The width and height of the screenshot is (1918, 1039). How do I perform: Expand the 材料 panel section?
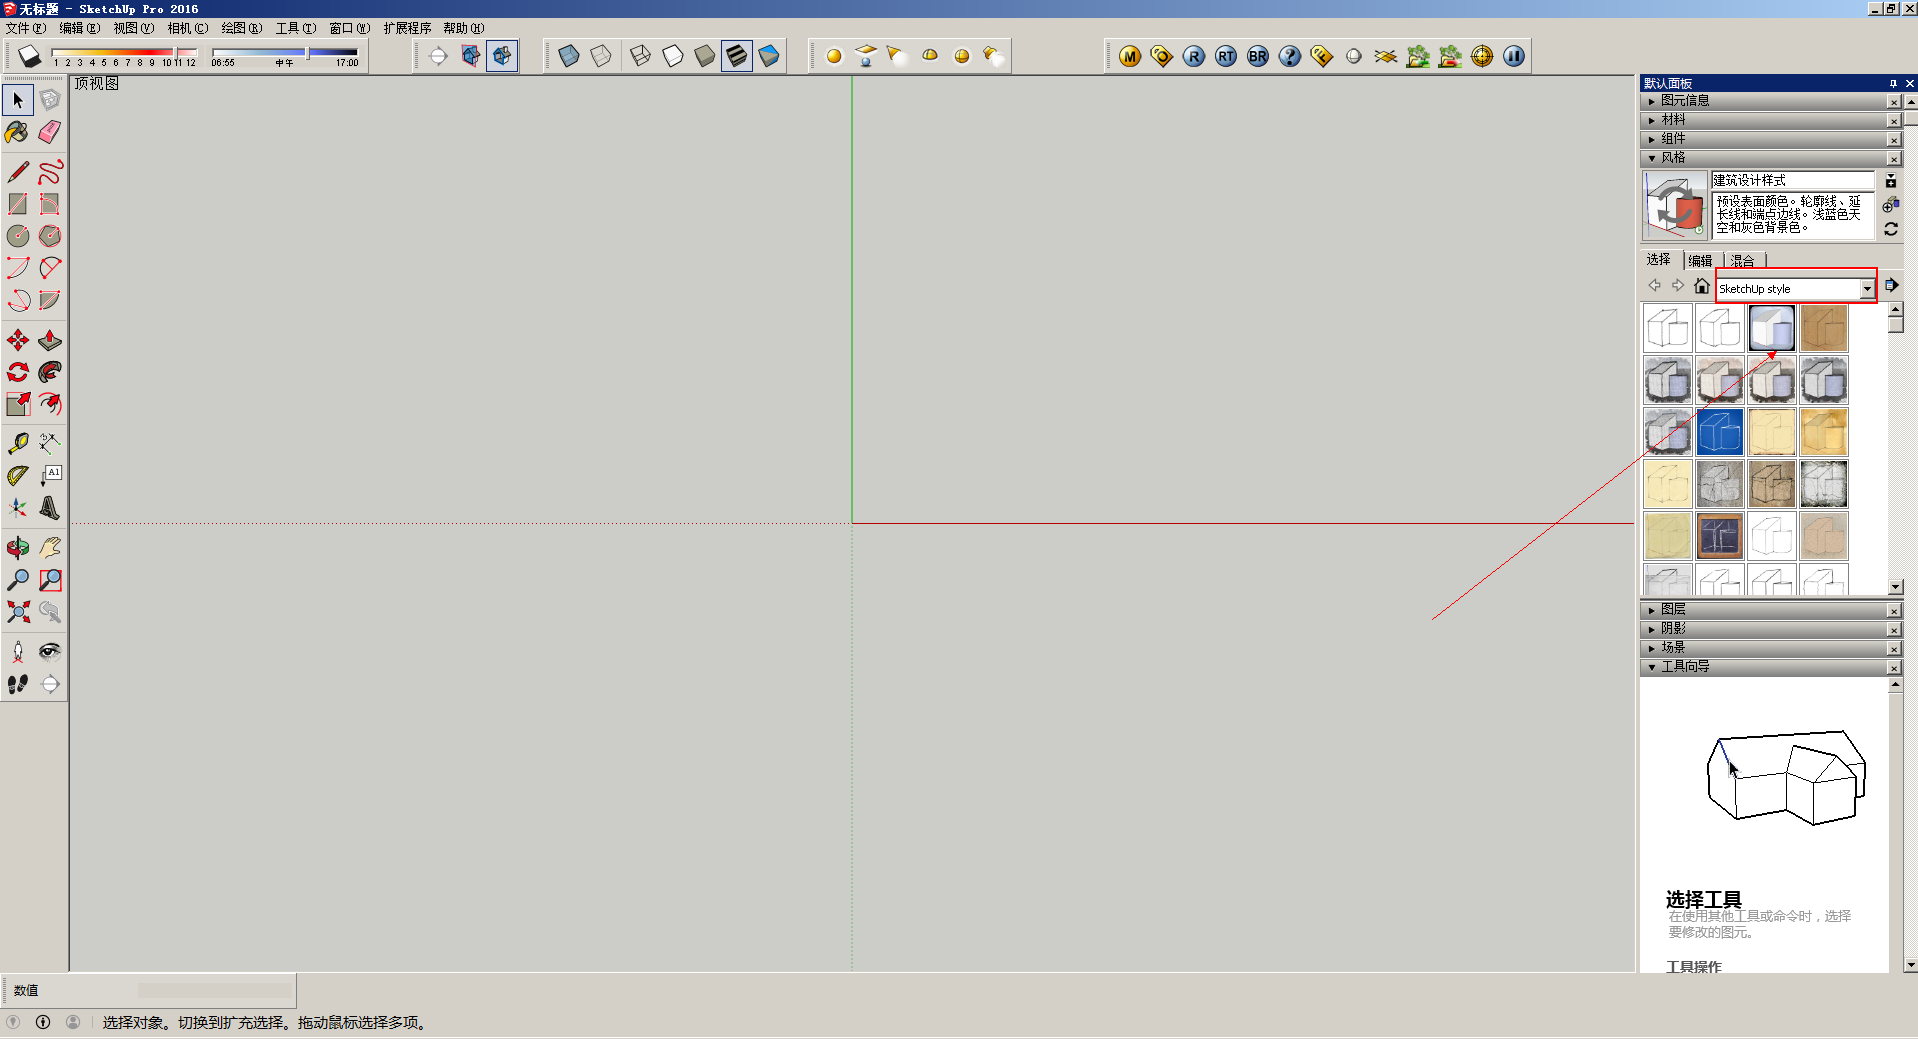click(x=1672, y=120)
